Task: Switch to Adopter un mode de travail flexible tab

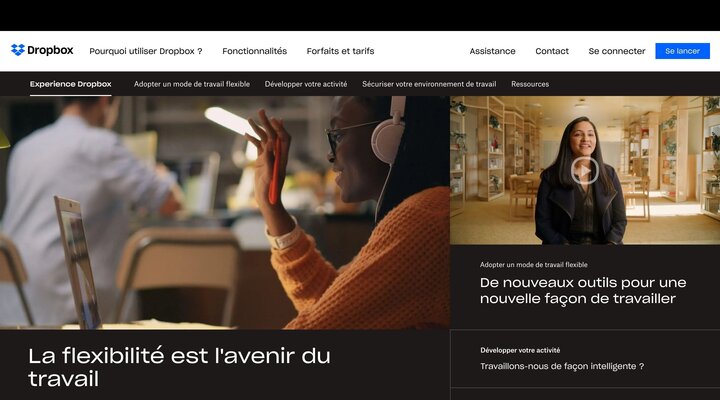Action: point(192,84)
